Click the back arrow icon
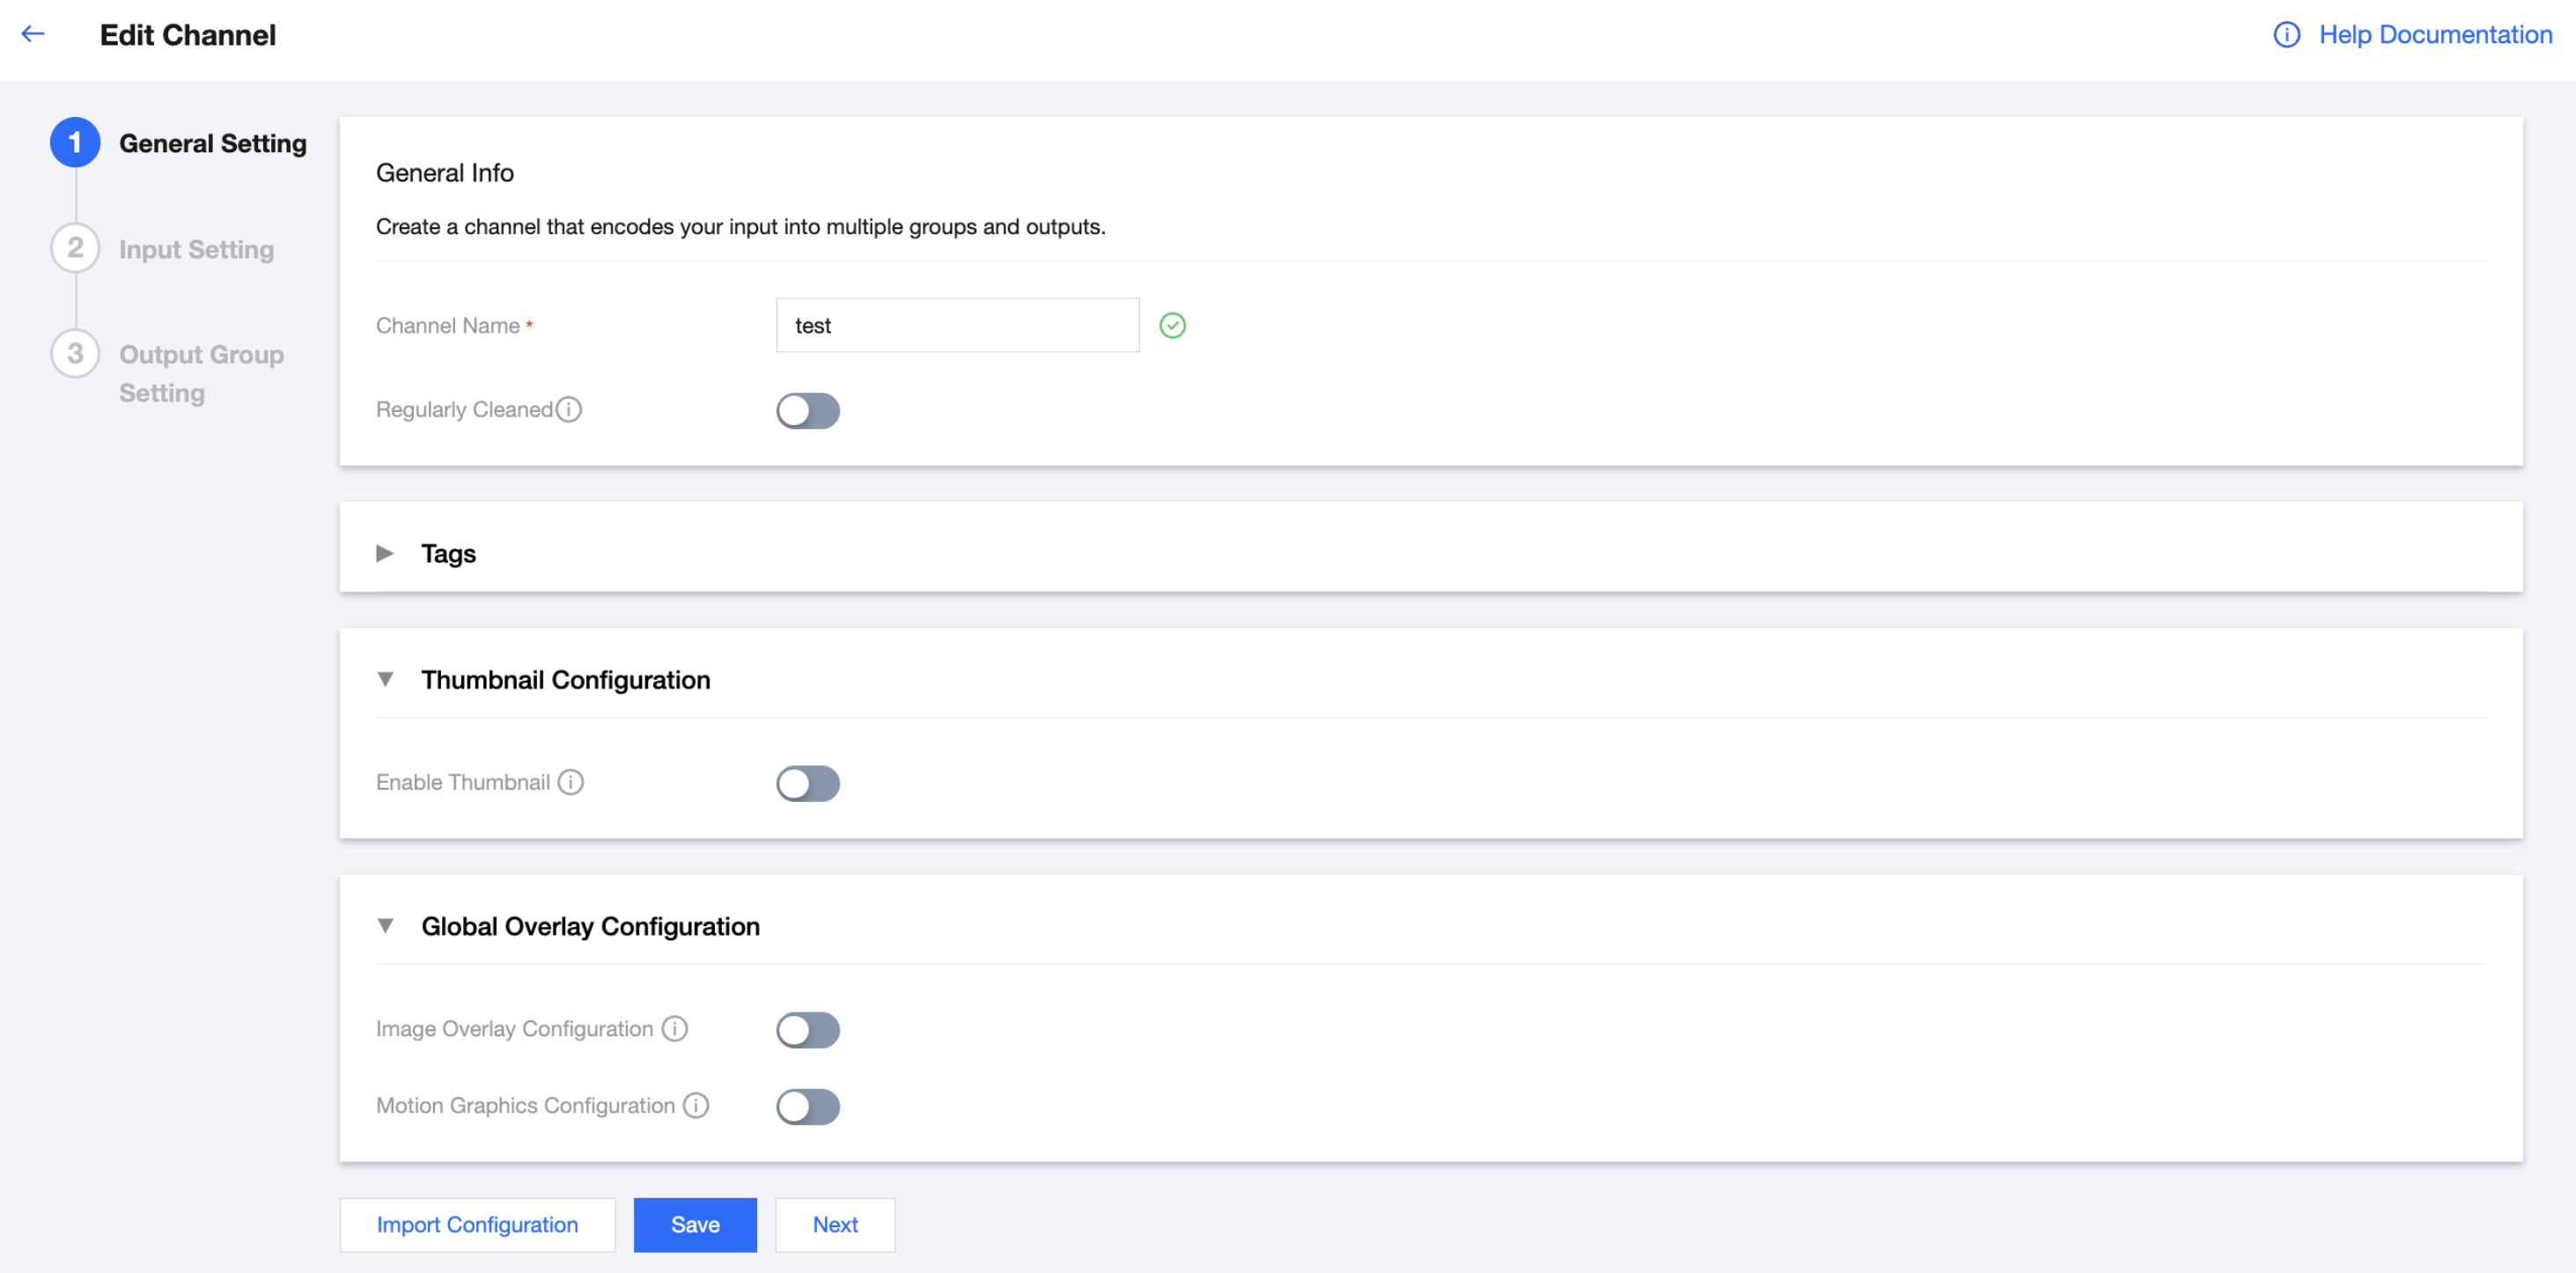Viewport: 2576px width, 1273px height. click(x=33, y=34)
